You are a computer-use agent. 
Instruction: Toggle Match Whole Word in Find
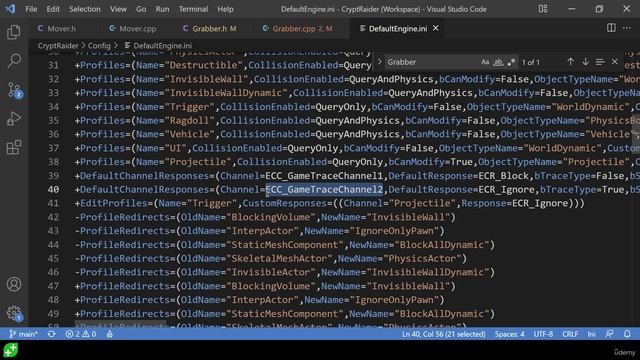coord(498,62)
